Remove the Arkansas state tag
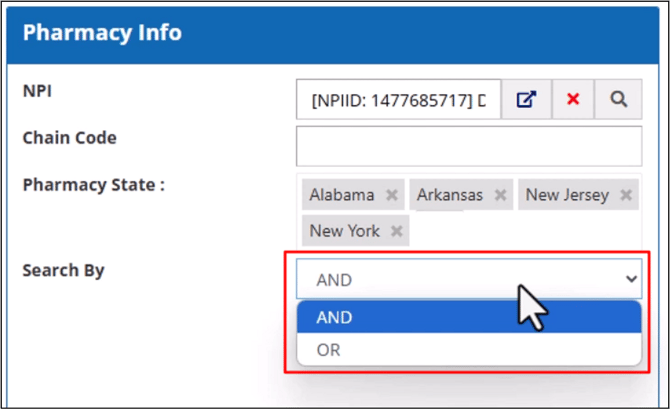 click(501, 195)
